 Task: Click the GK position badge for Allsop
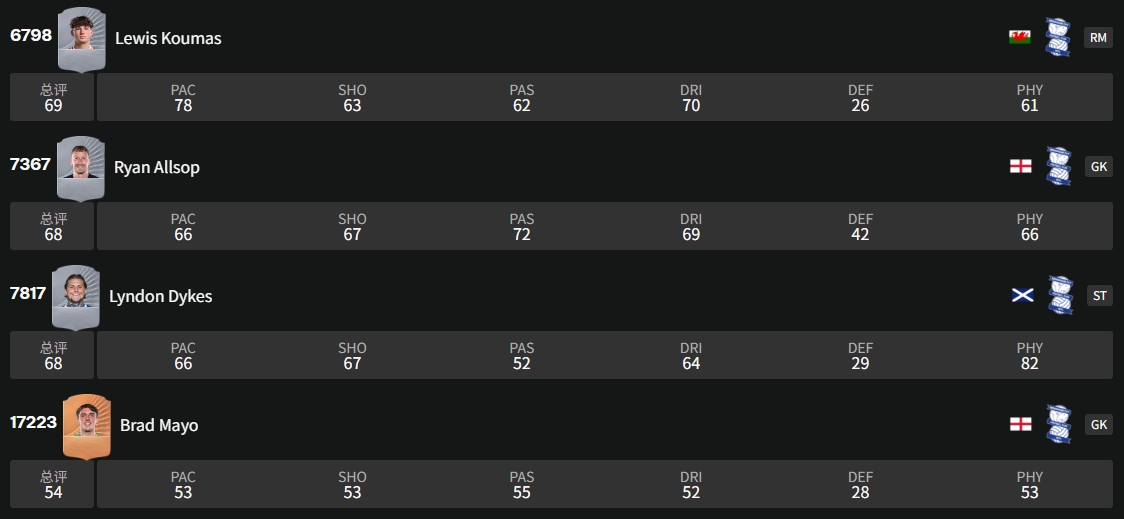click(1098, 167)
